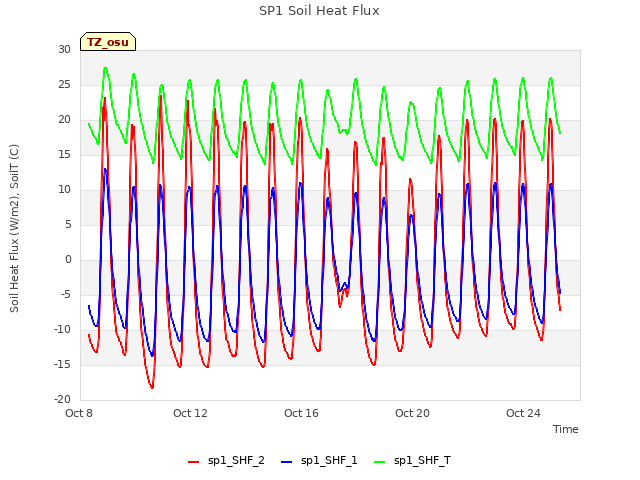Click the -15 y-axis tick label
This screenshot has height=480, width=640.
[x=62, y=364]
